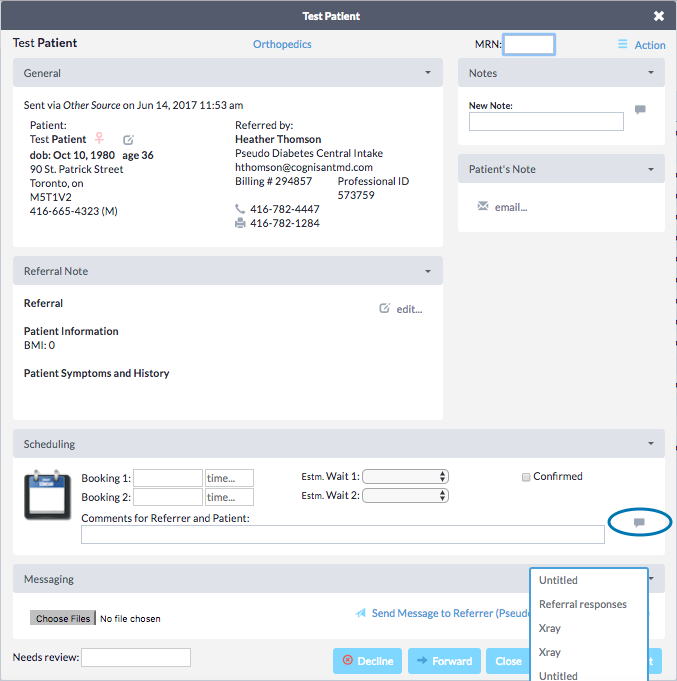This screenshot has width=677, height=681.
Task: Open the Estm. Wait 2 dropdown
Action: (412, 496)
